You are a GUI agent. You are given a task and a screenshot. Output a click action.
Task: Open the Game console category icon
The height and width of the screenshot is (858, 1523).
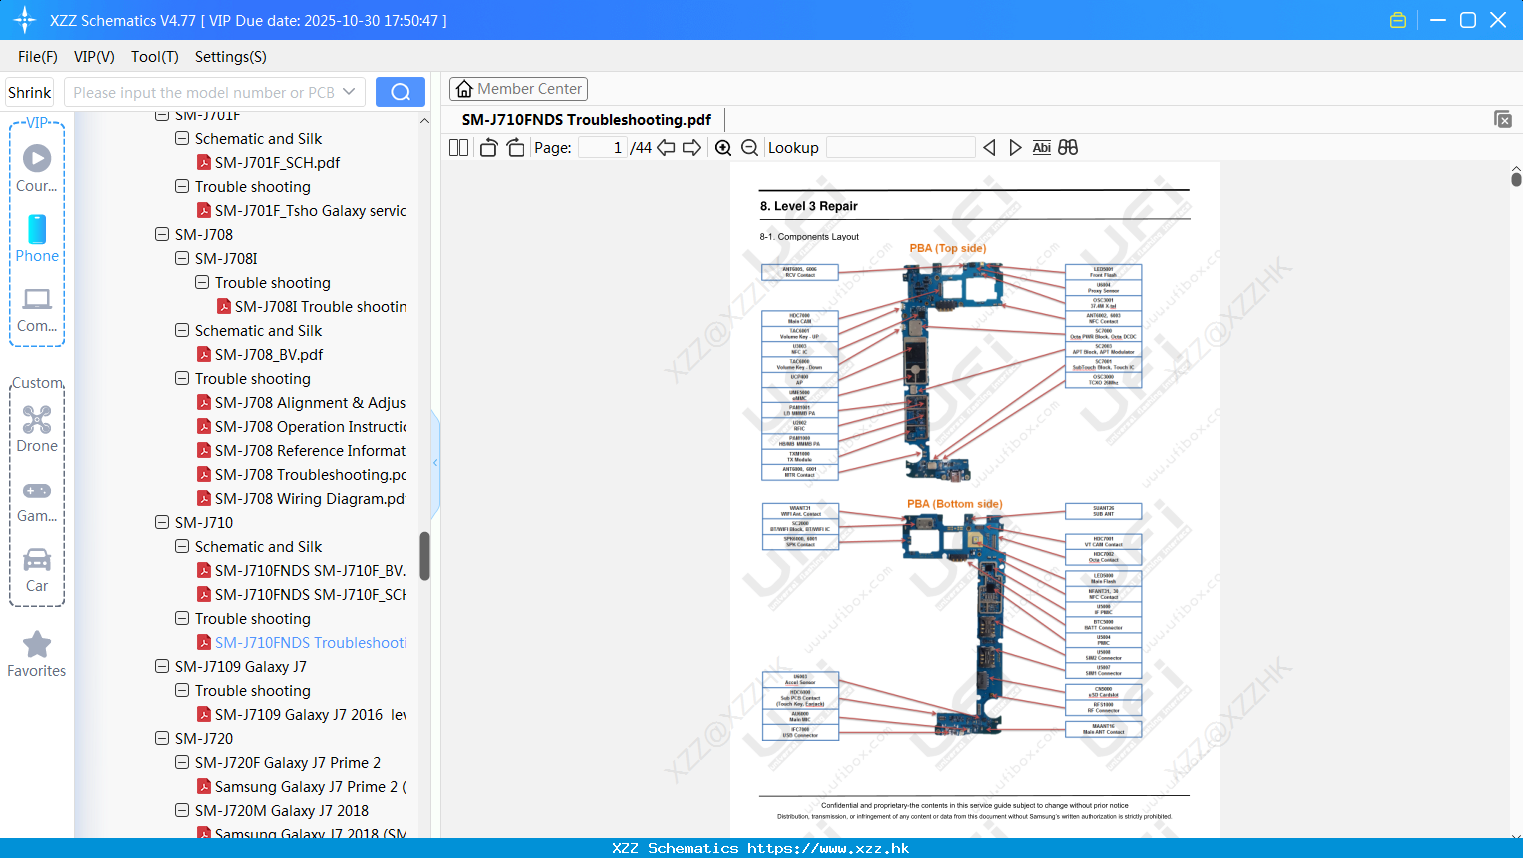tap(37, 500)
